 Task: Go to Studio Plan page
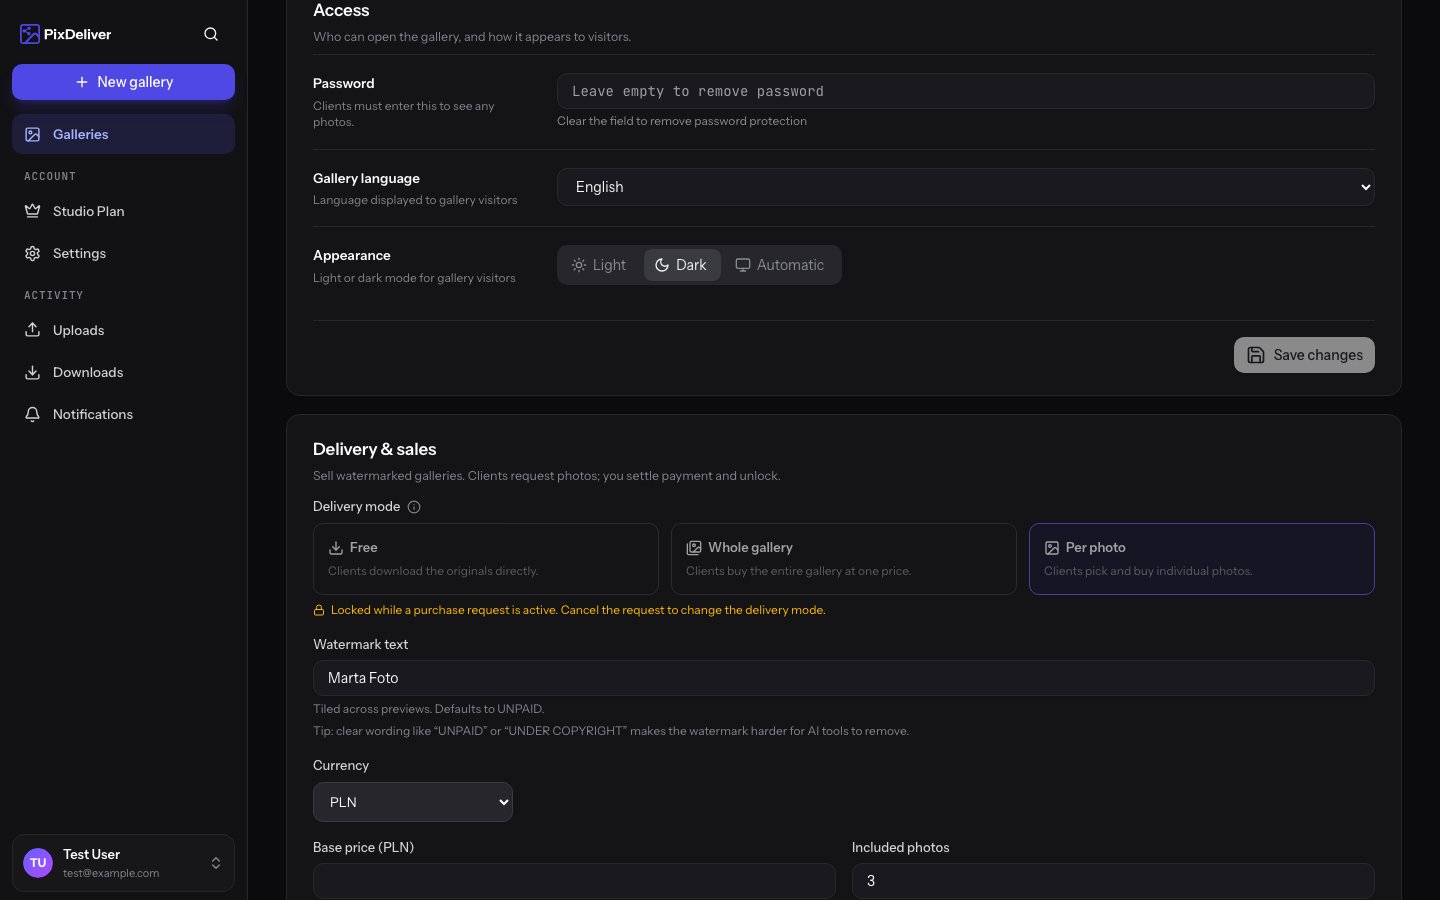pos(123,211)
